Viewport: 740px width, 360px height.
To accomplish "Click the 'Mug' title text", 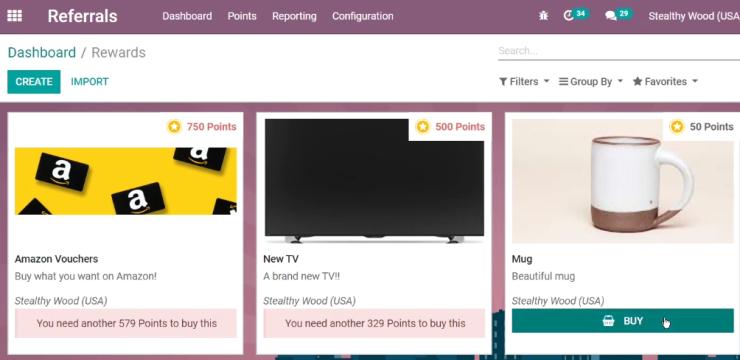I will [522, 259].
